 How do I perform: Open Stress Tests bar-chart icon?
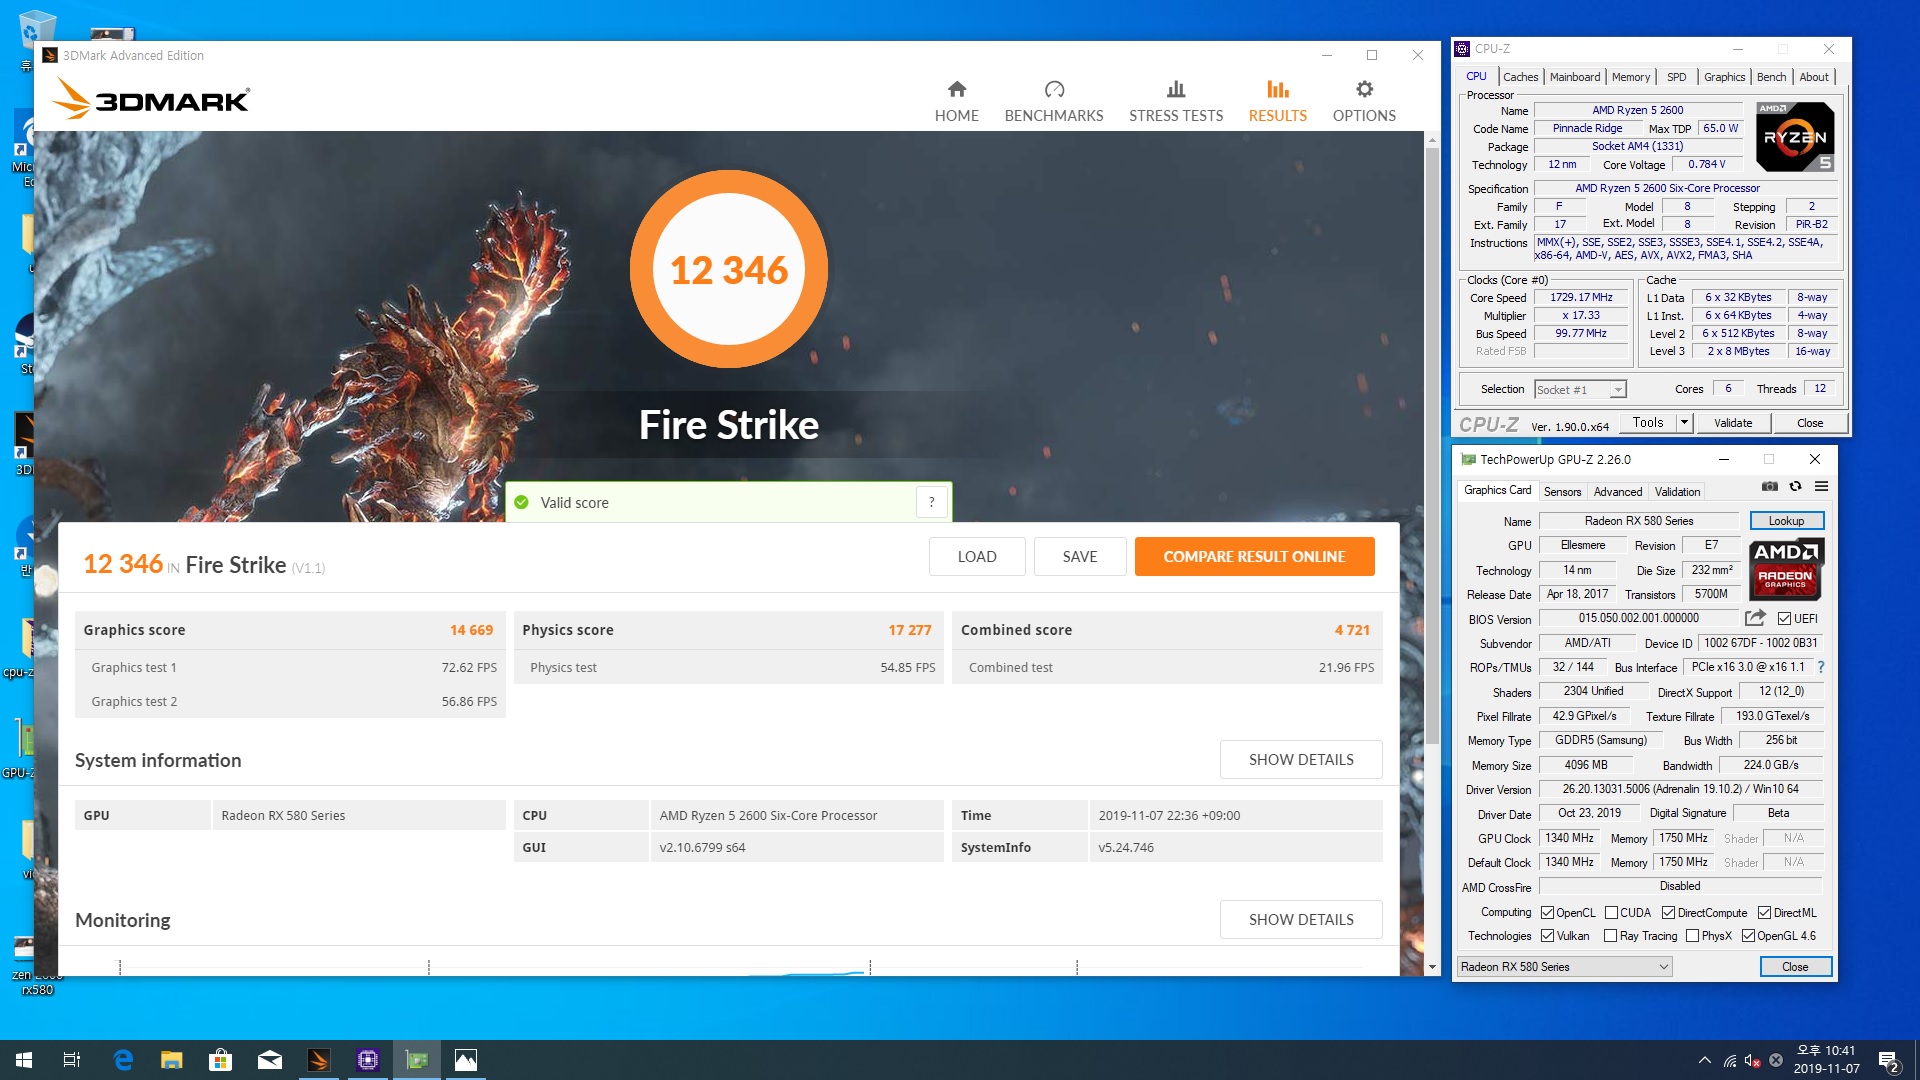(x=1176, y=89)
